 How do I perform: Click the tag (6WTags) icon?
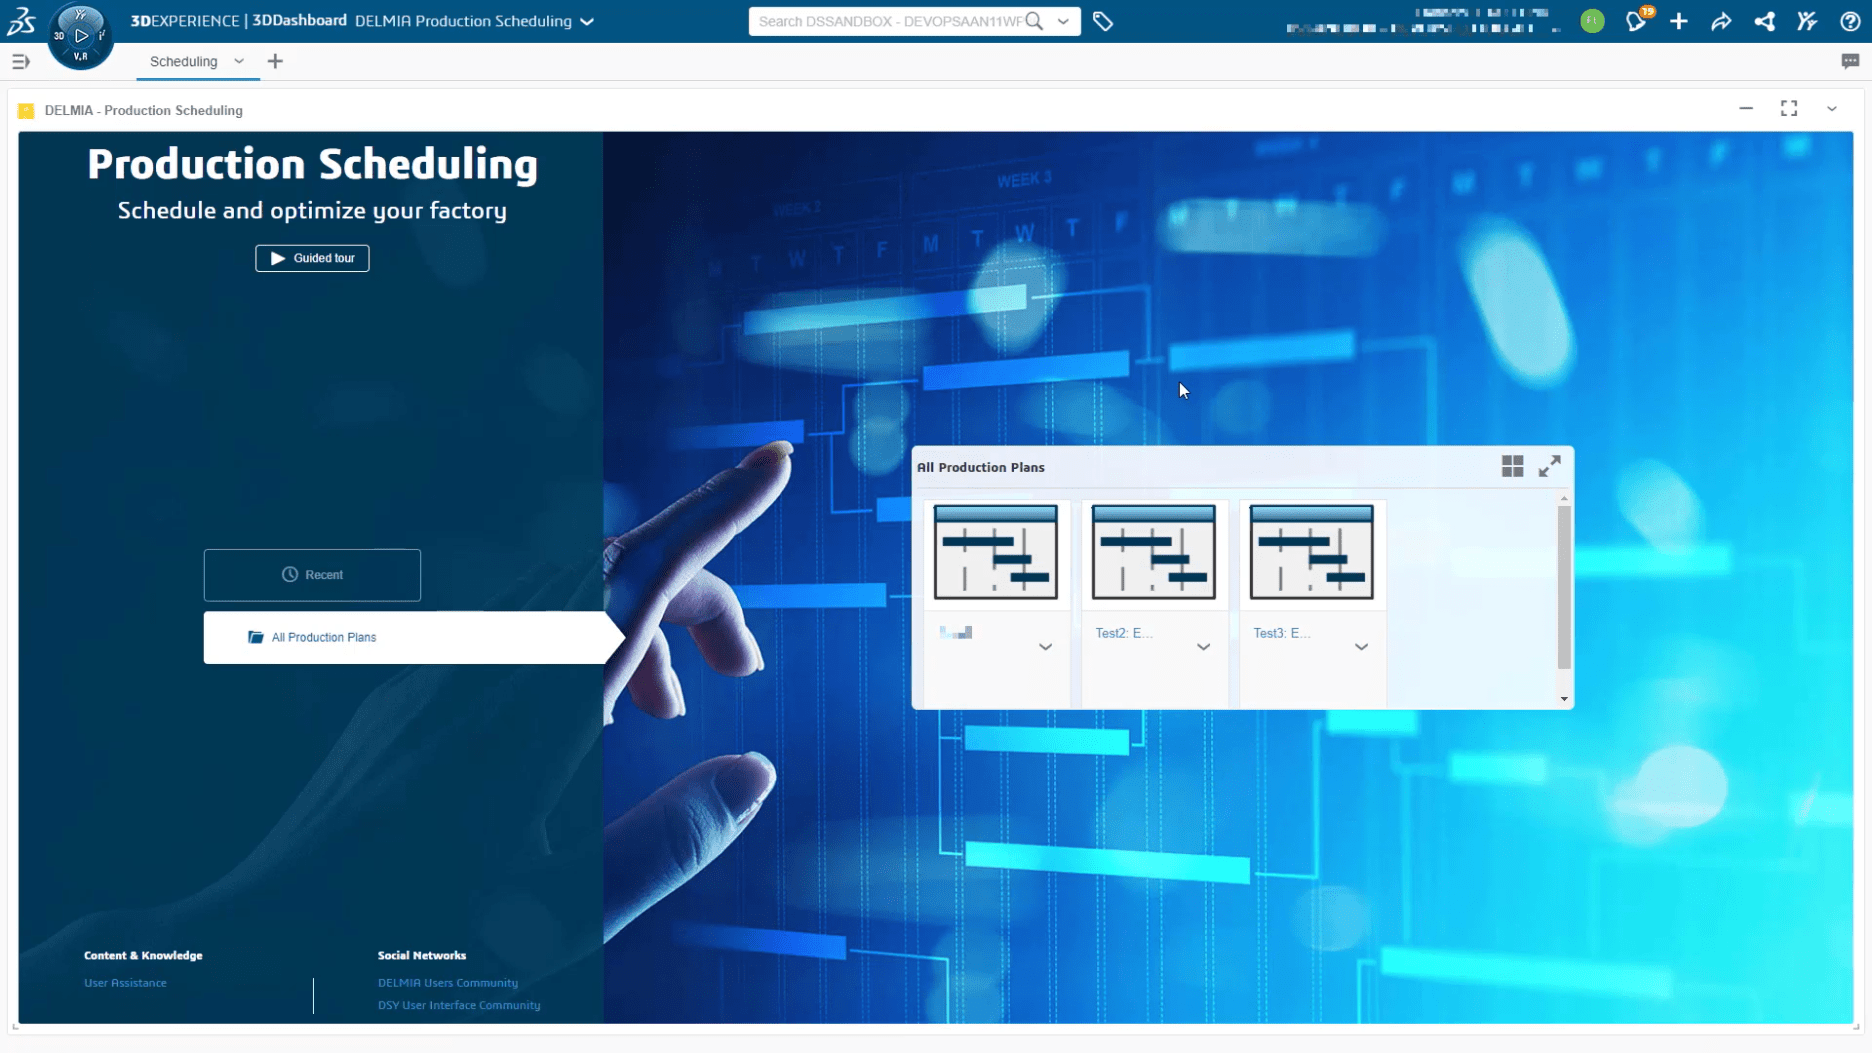1103,21
